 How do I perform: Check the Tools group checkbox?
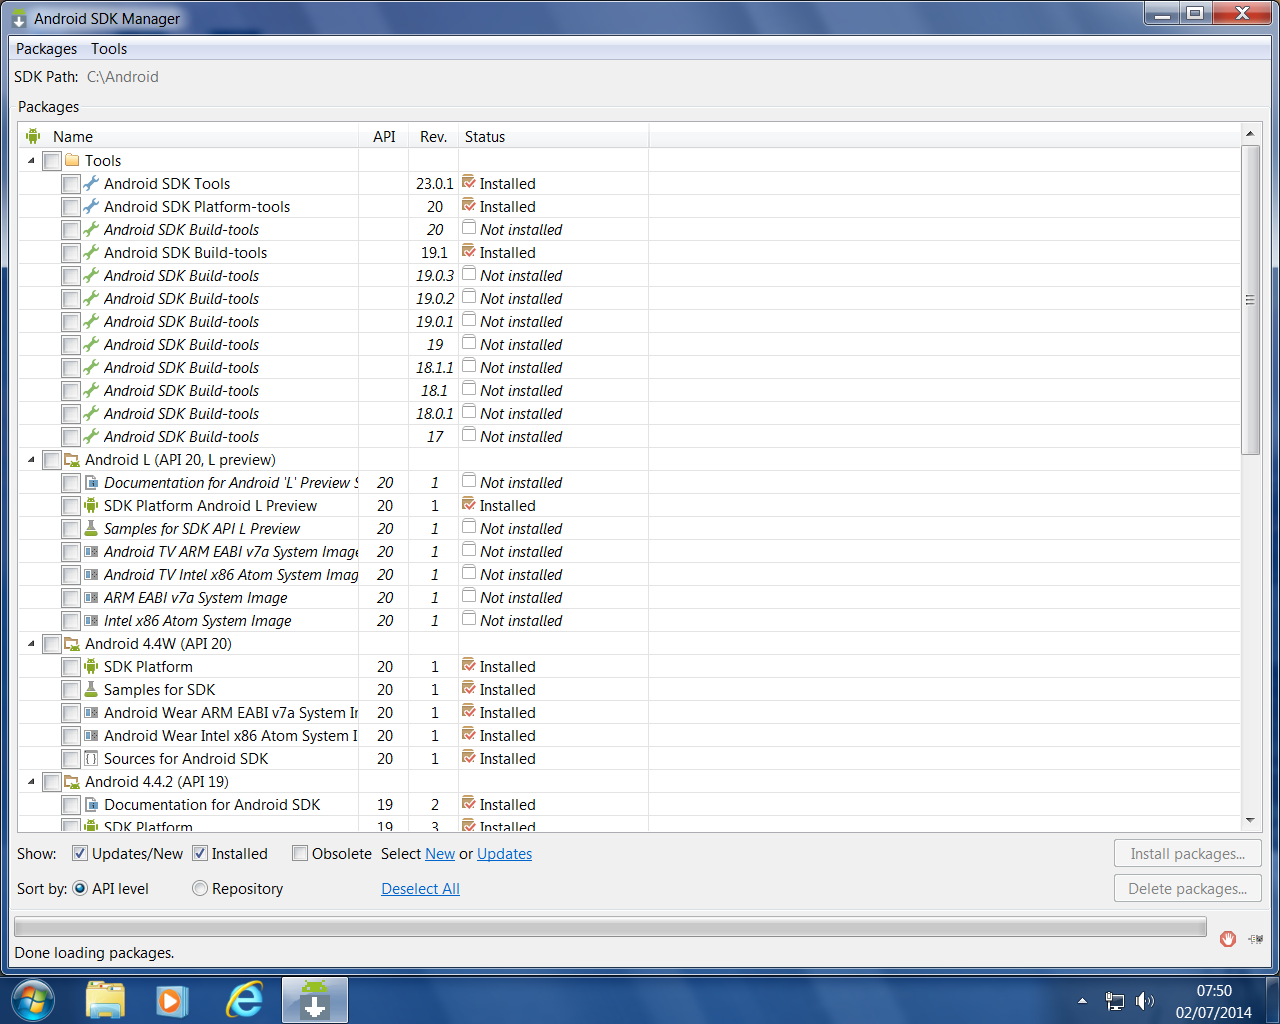pyautogui.click(x=52, y=161)
